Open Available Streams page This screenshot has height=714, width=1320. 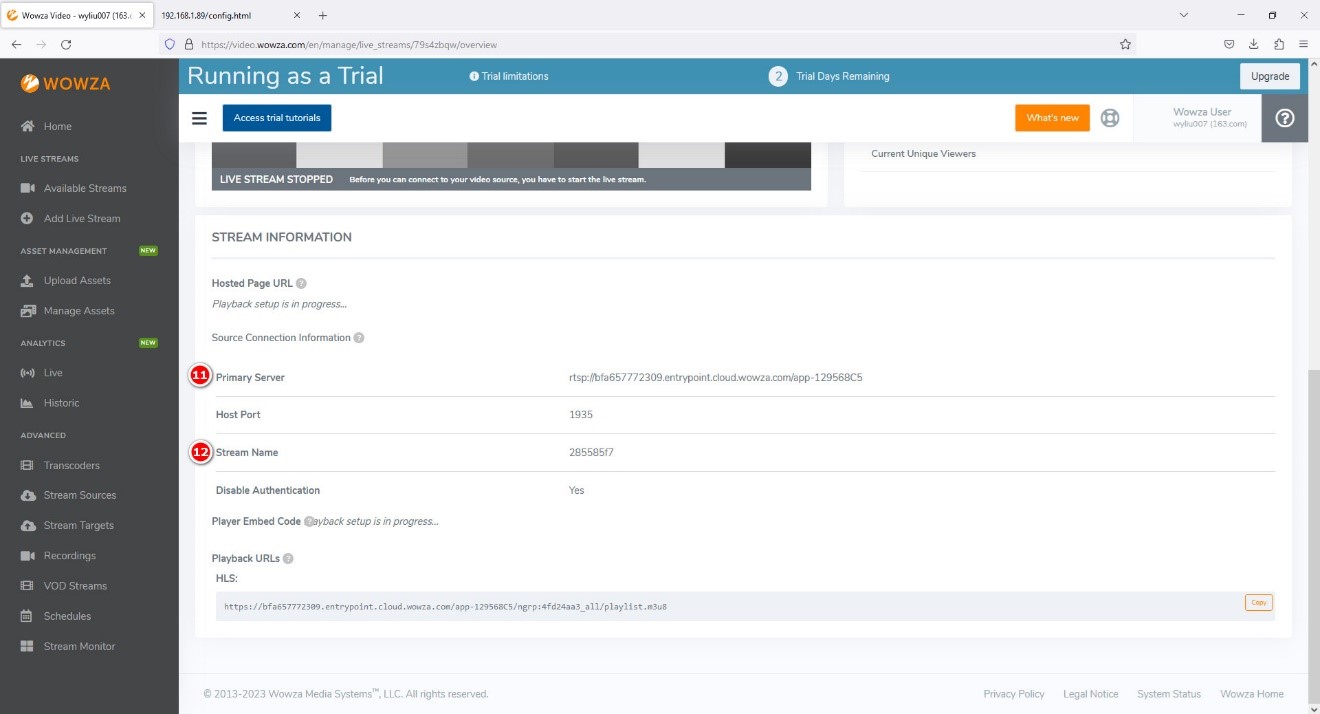pos(85,188)
